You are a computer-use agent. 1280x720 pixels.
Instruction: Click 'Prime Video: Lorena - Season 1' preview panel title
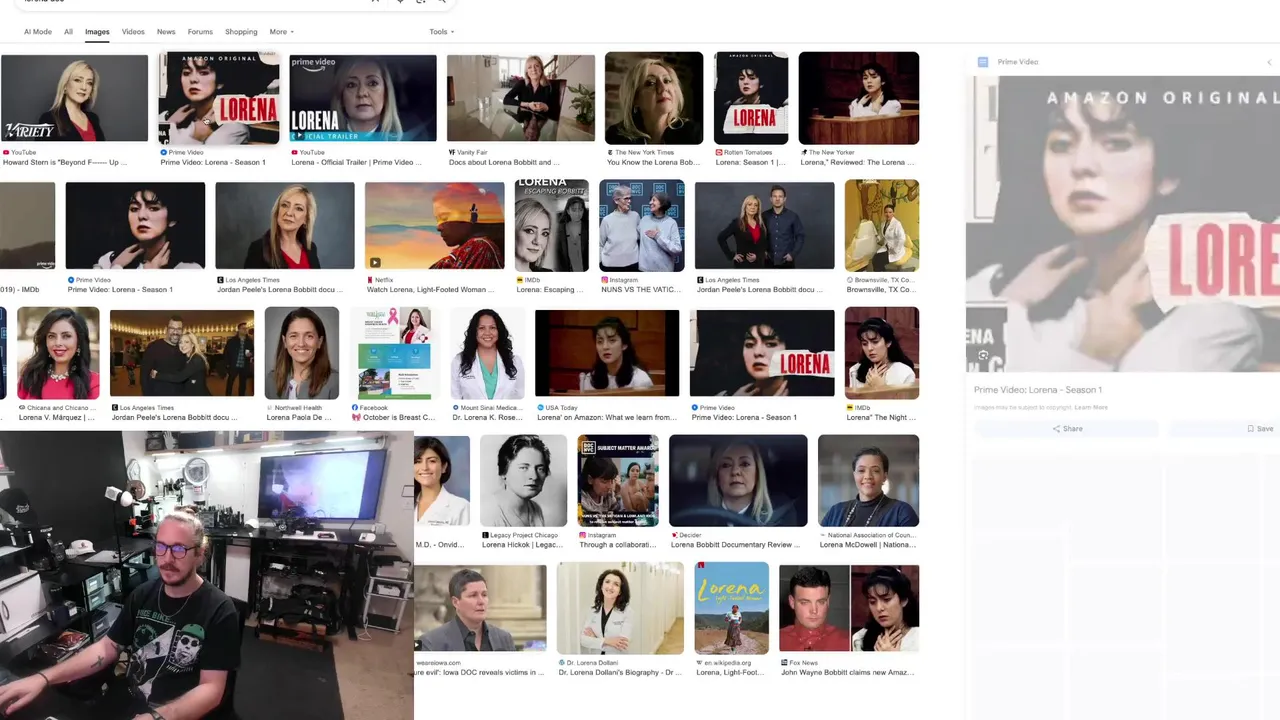click(1038, 390)
